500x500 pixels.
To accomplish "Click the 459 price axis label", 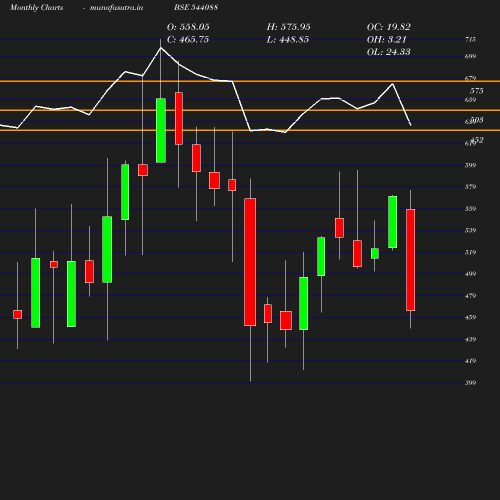I will [470, 317].
